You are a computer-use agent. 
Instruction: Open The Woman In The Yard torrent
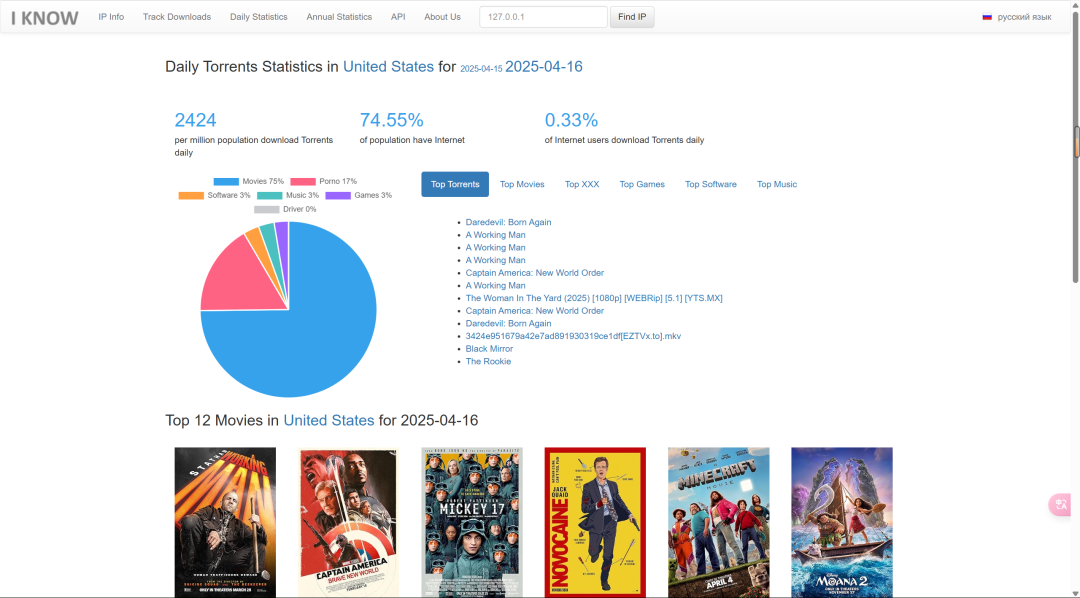pyautogui.click(x=594, y=298)
